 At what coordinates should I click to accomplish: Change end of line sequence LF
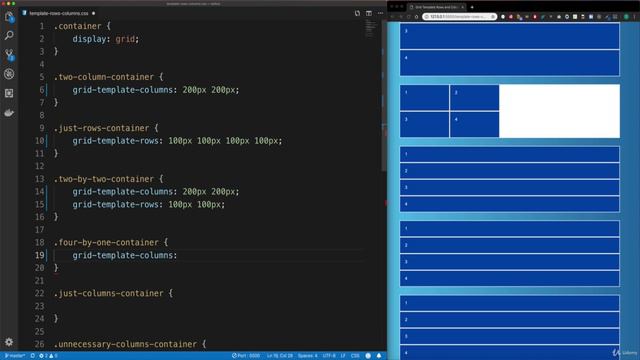click(x=343, y=356)
